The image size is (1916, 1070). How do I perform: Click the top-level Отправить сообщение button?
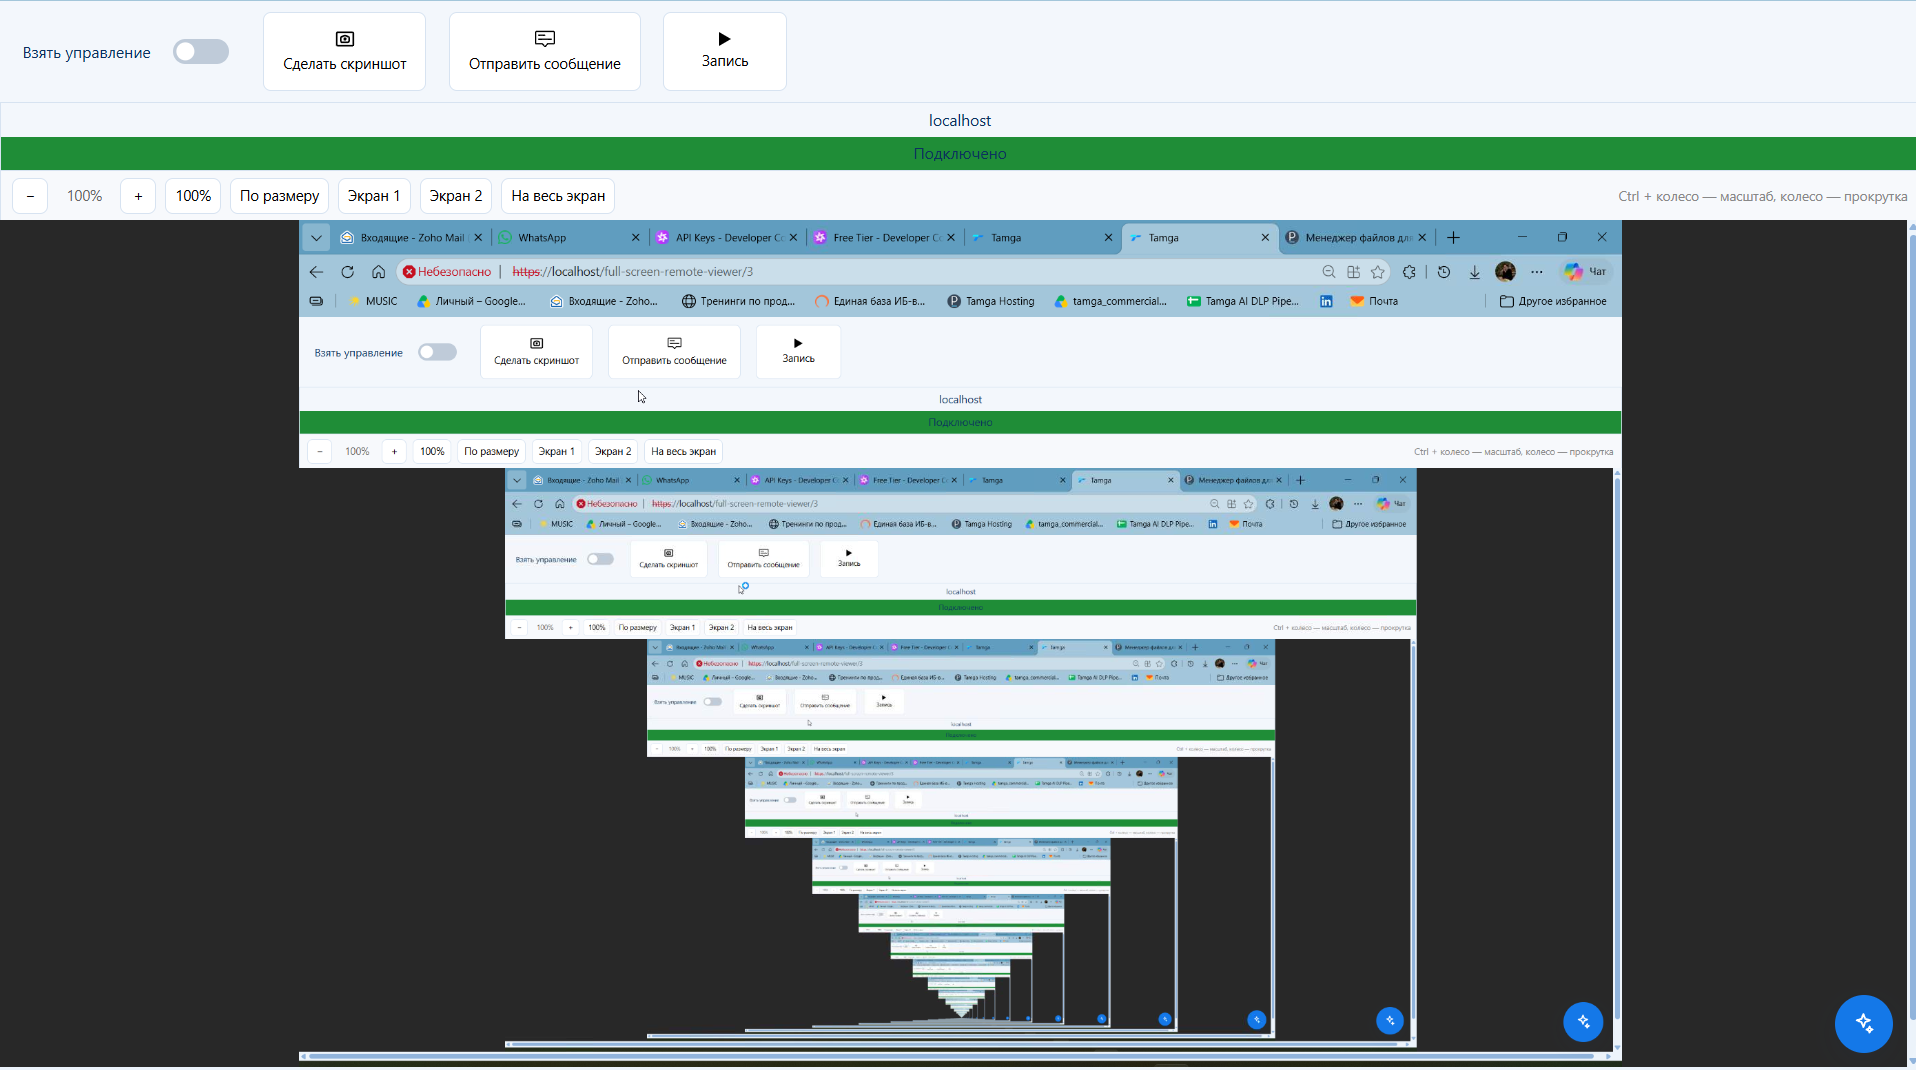[x=544, y=52]
